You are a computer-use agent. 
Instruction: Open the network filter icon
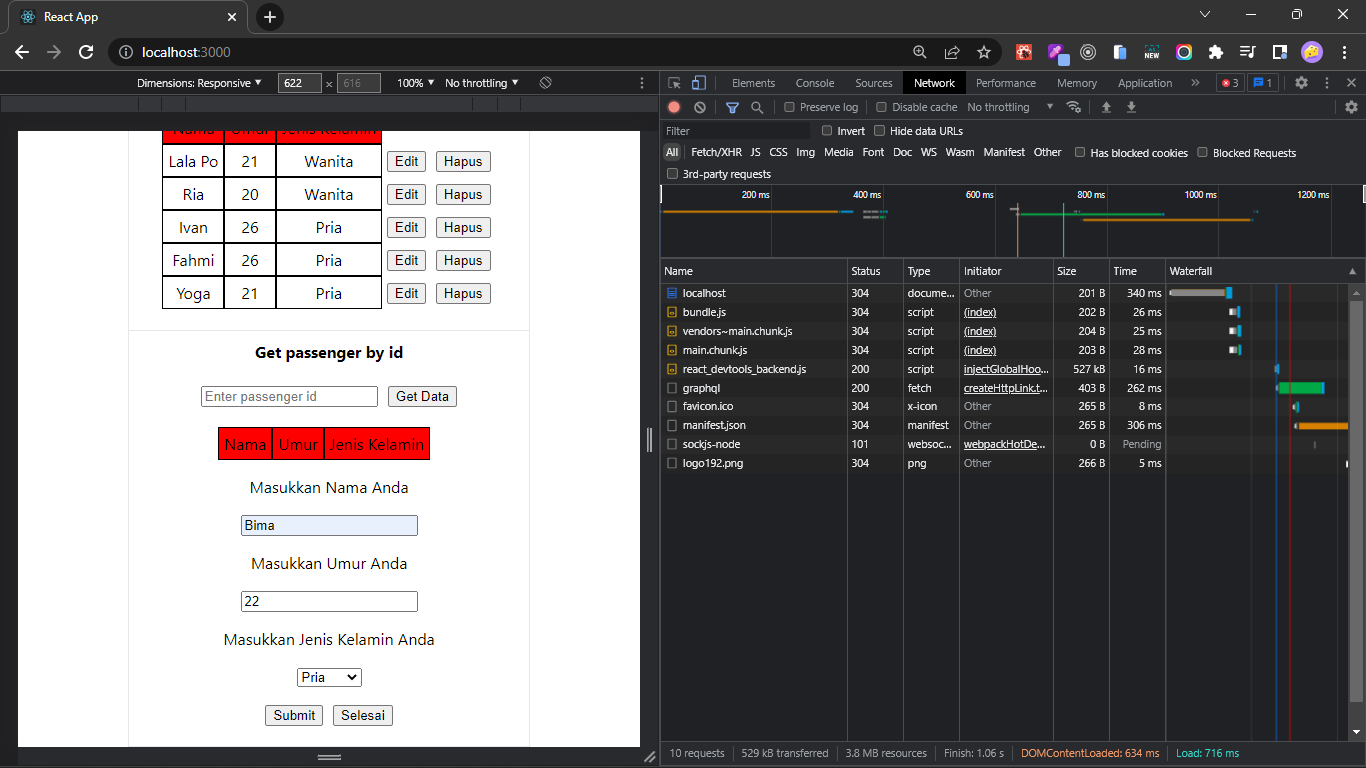(x=733, y=107)
